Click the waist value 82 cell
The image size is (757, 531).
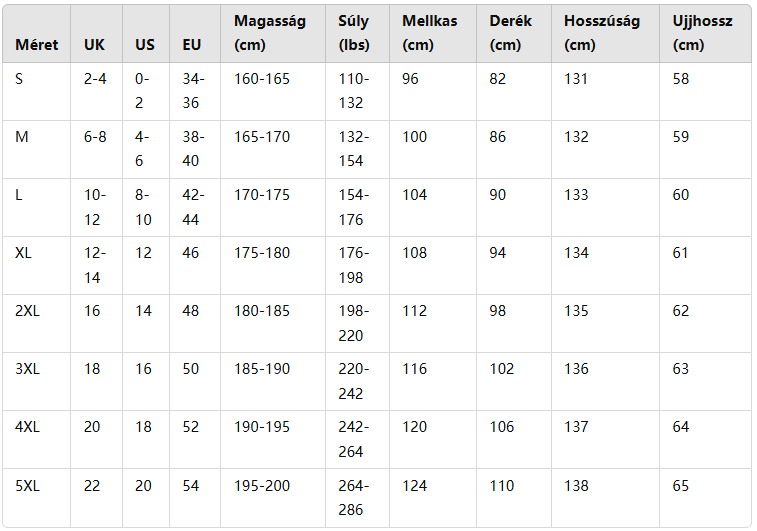click(498, 79)
